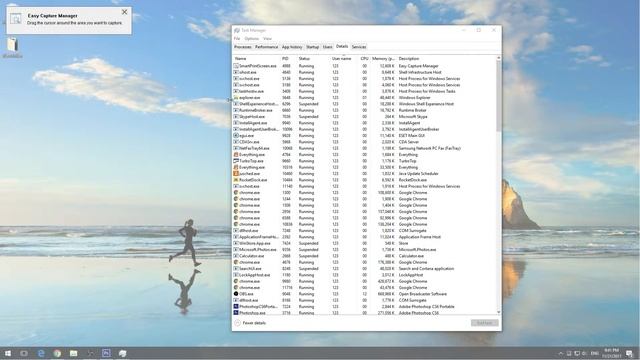Select the "Java Update Scheduler" description
The height and width of the screenshot is (360, 640).
pyautogui.click(x=418, y=173)
